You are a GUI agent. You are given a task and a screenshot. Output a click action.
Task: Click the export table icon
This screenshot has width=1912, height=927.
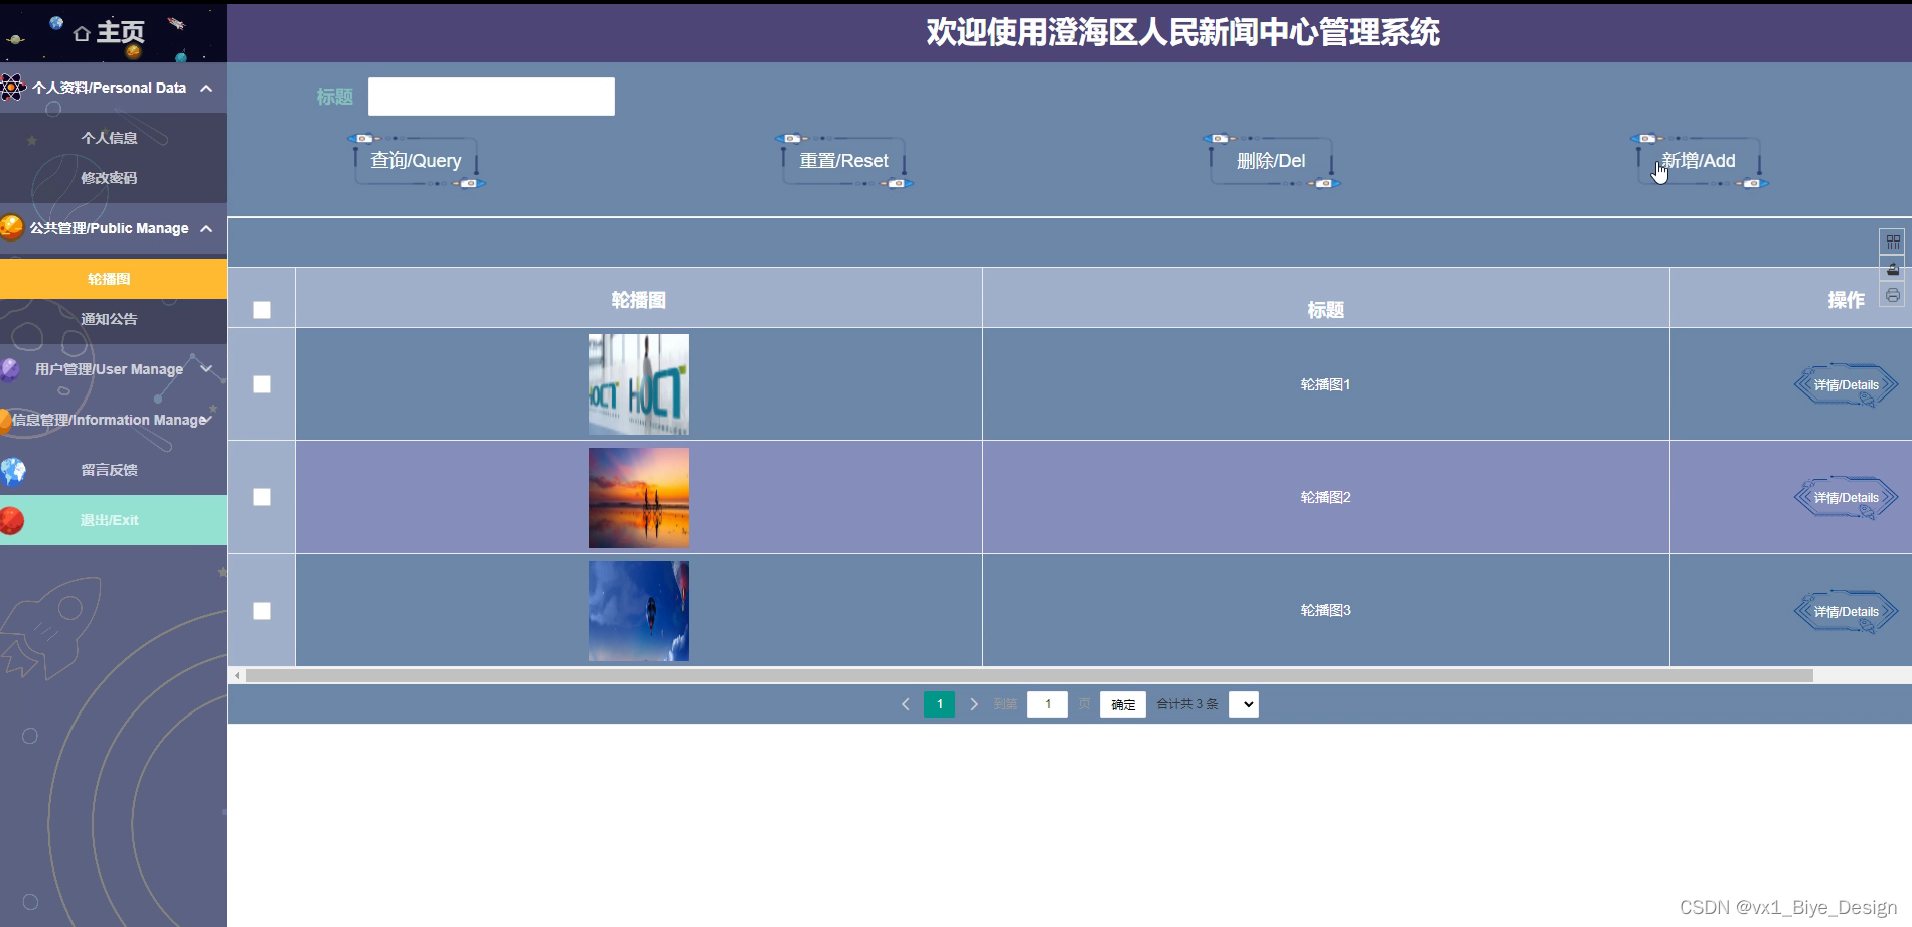tap(1893, 269)
